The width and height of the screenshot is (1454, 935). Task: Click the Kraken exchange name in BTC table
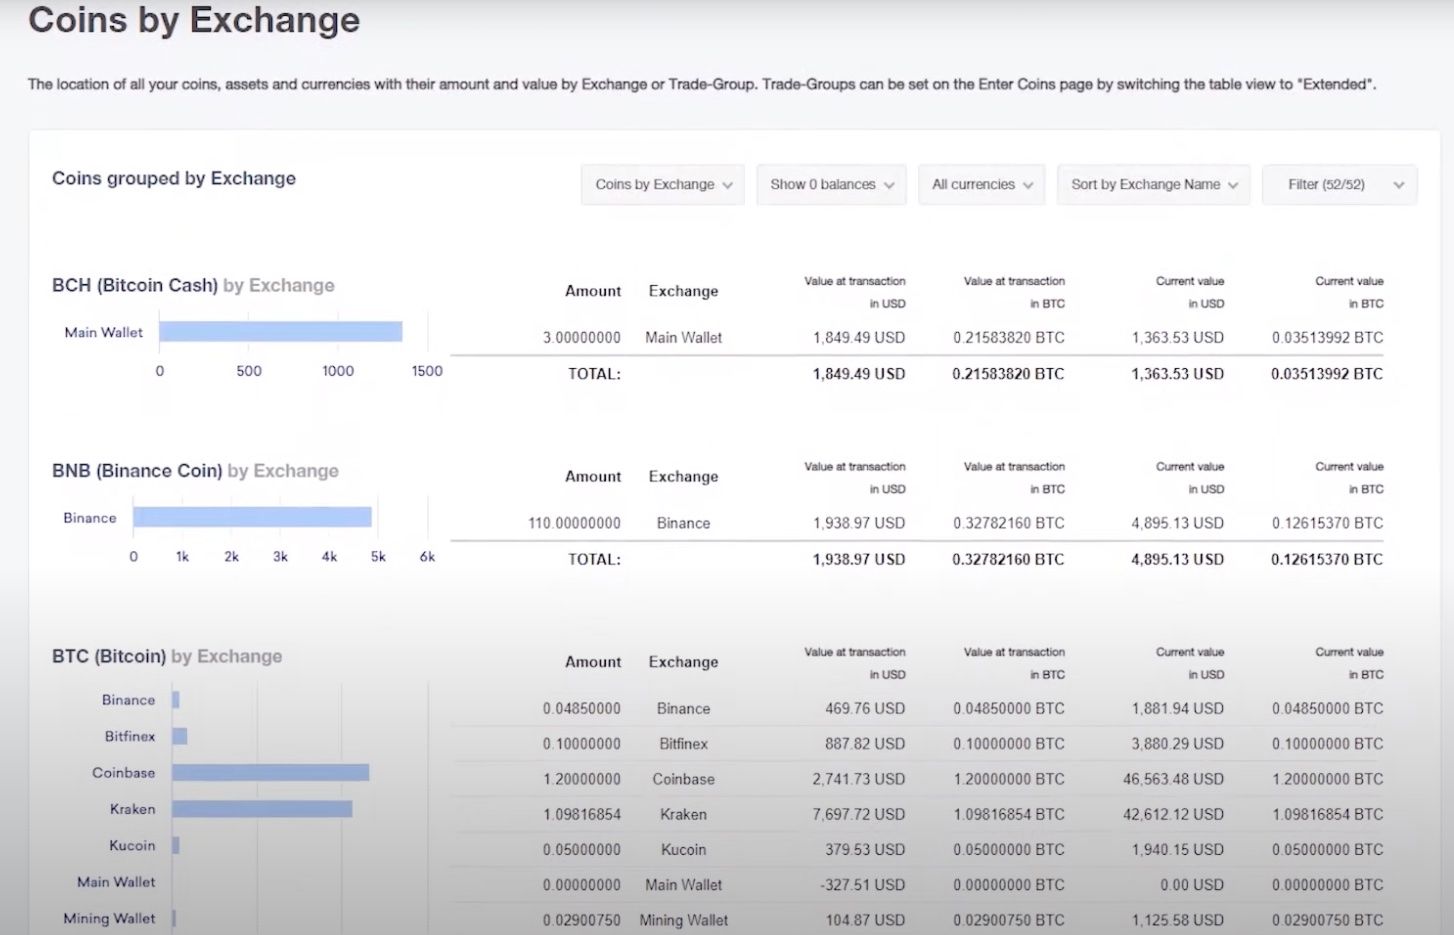coord(683,815)
